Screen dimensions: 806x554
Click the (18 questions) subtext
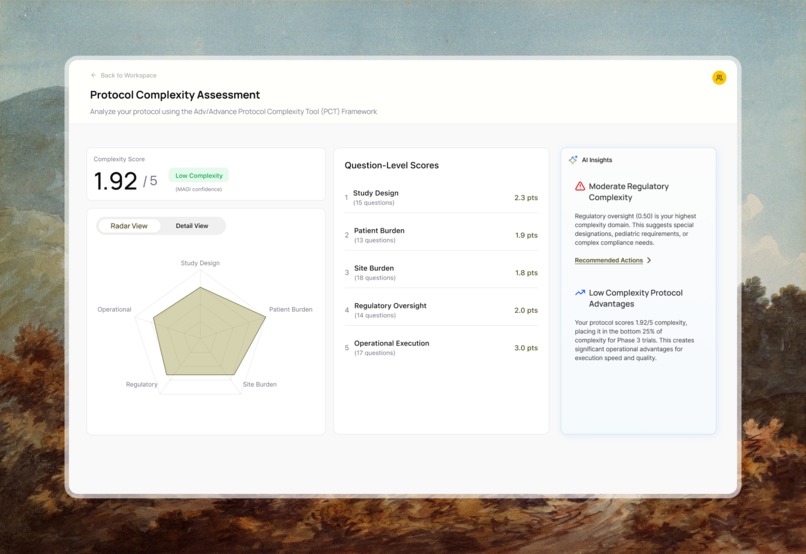click(375, 278)
